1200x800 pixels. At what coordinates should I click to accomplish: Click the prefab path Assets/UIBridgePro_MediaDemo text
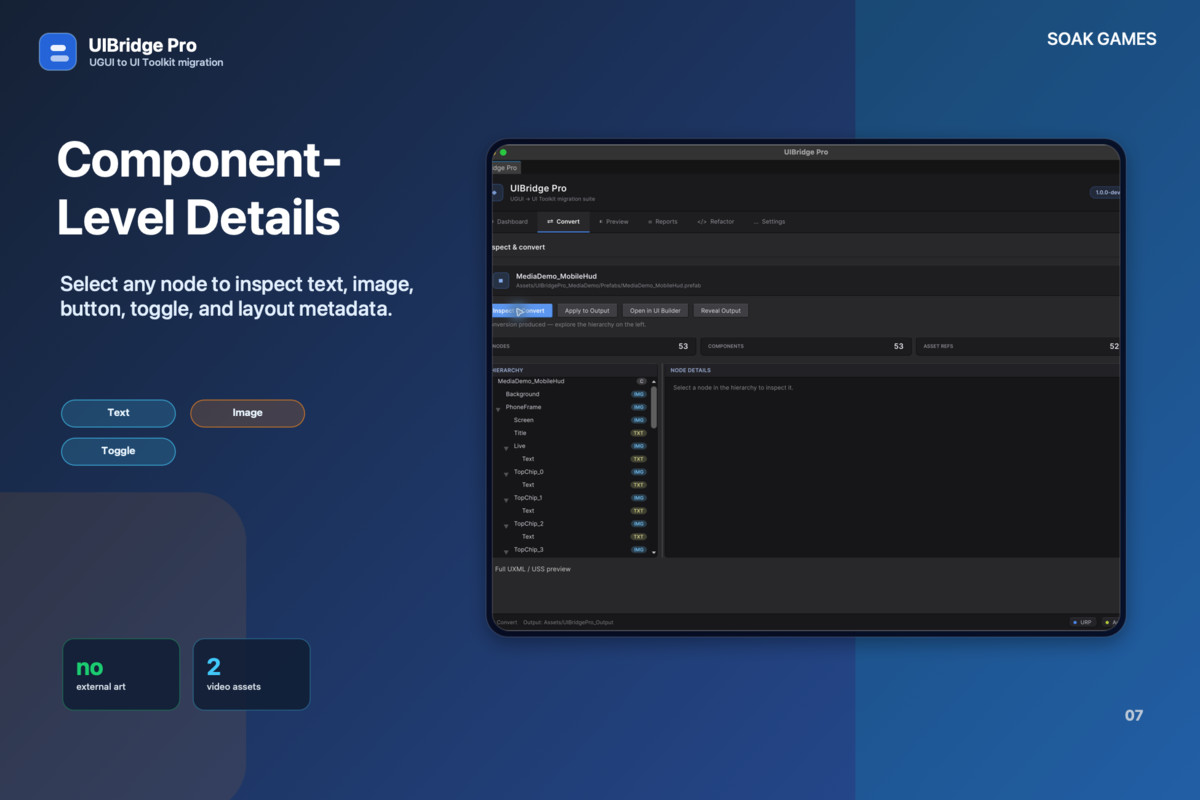tap(608, 285)
